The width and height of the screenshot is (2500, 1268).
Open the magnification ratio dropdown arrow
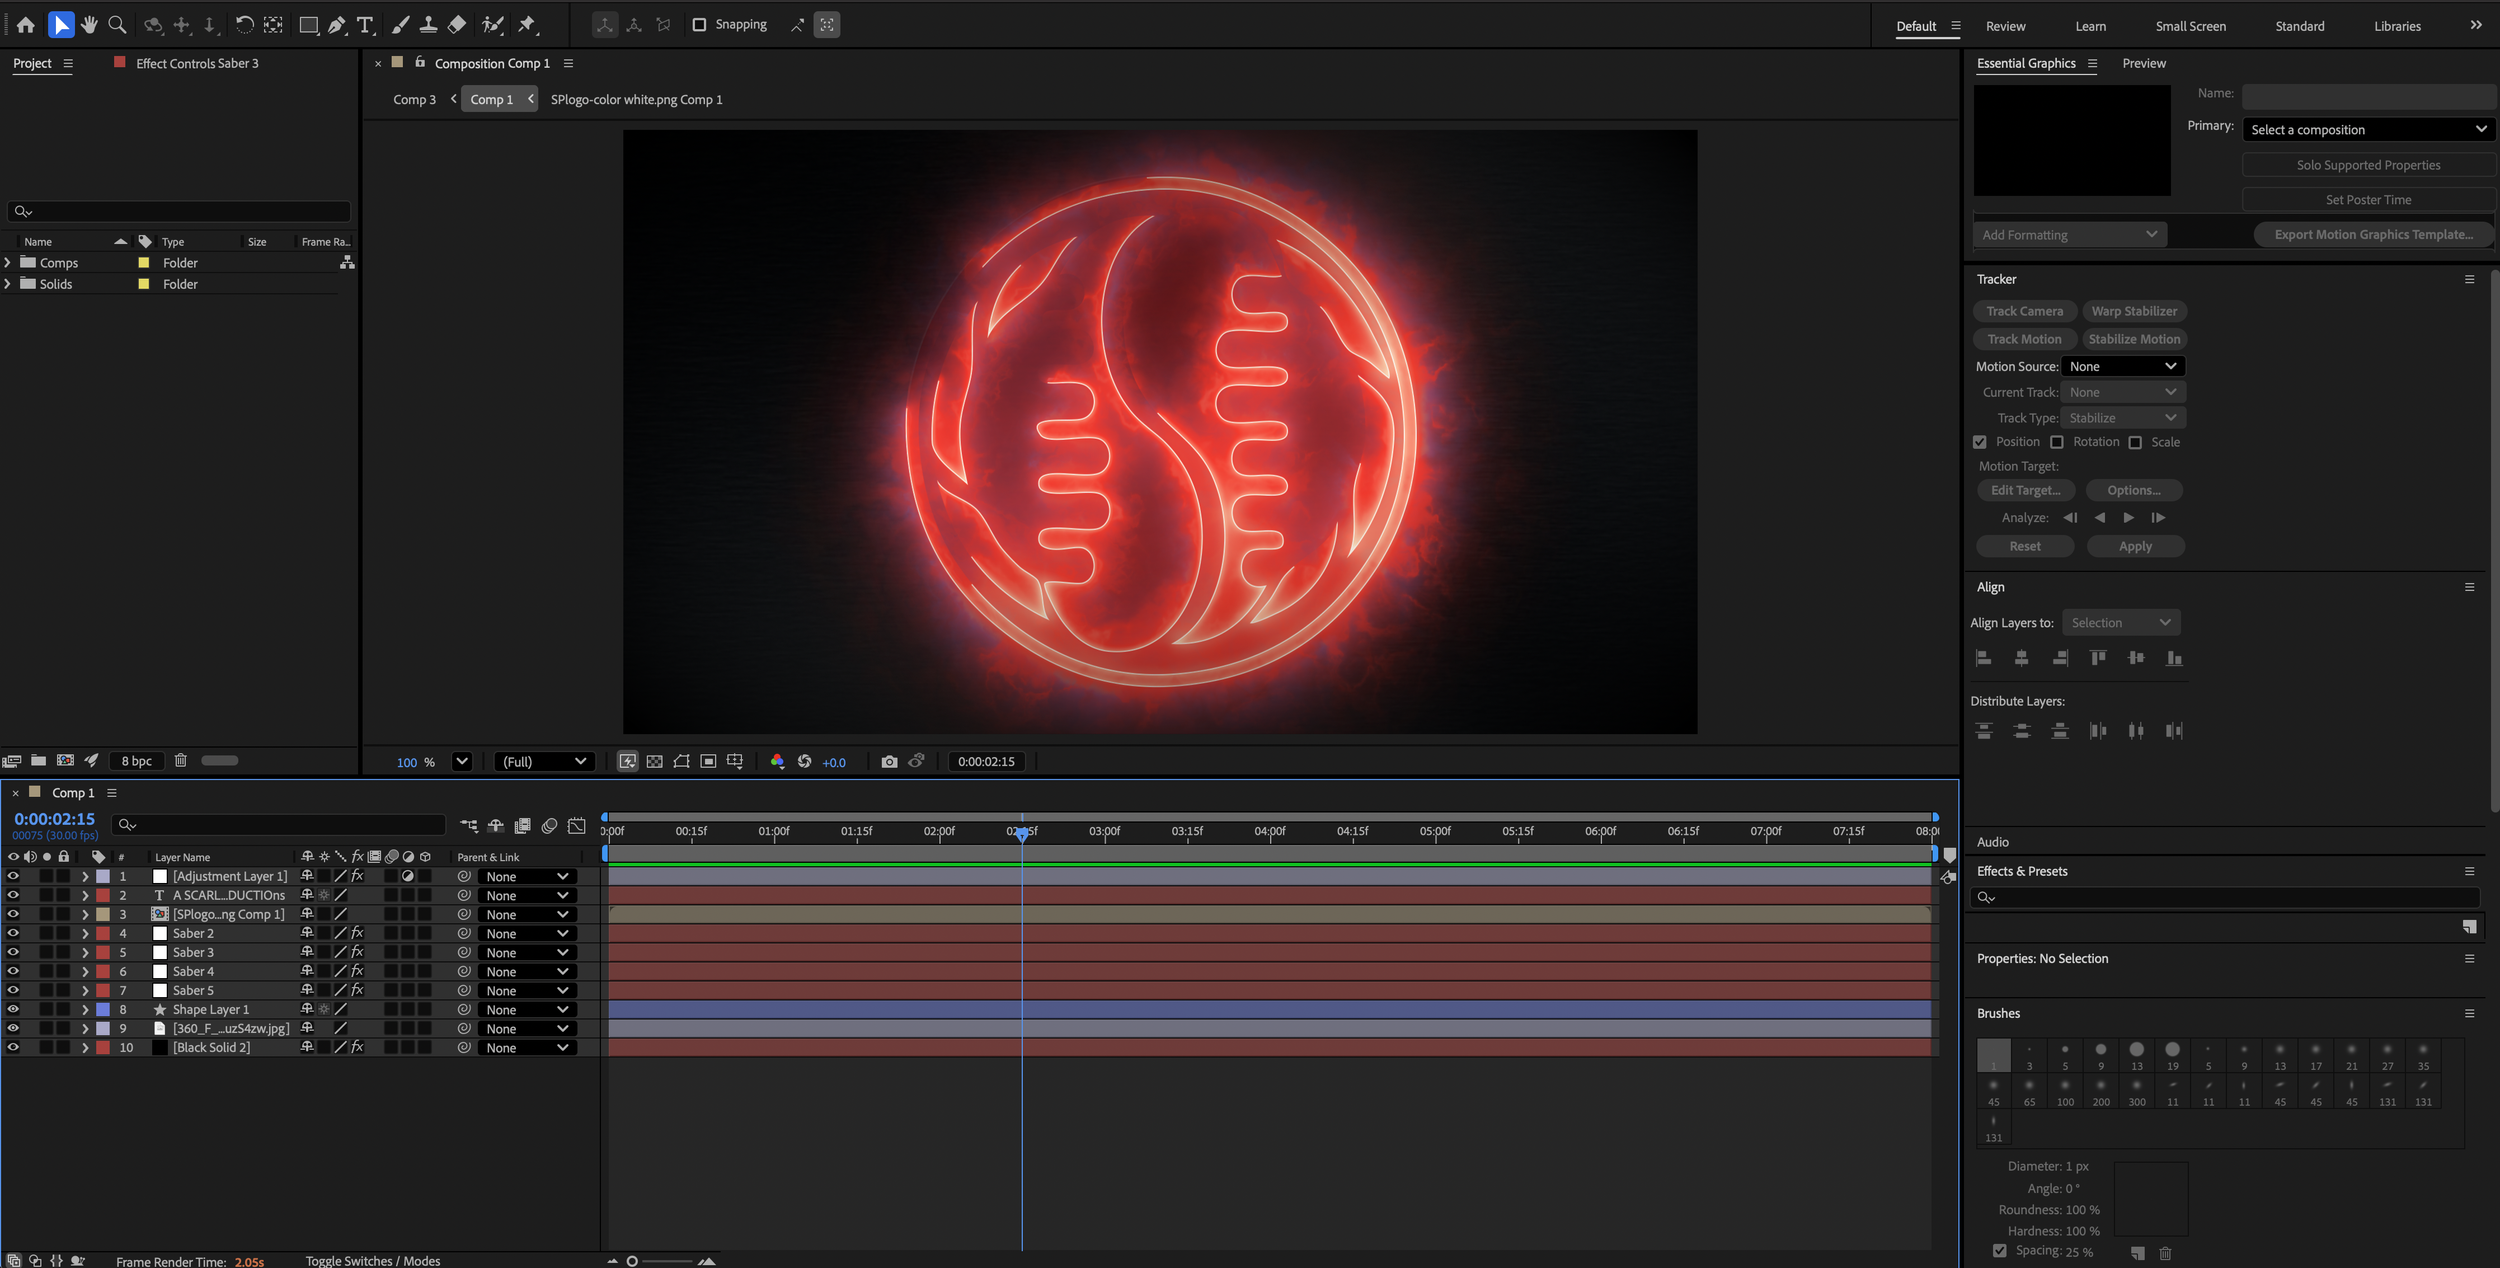461,762
